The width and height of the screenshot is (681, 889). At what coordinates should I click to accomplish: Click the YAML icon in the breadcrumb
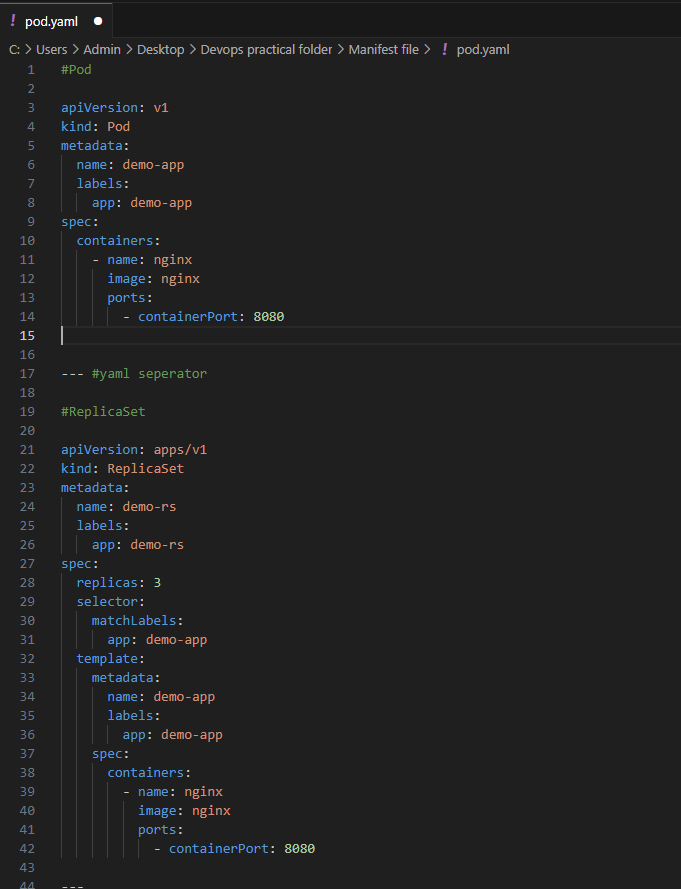tap(444, 50)
